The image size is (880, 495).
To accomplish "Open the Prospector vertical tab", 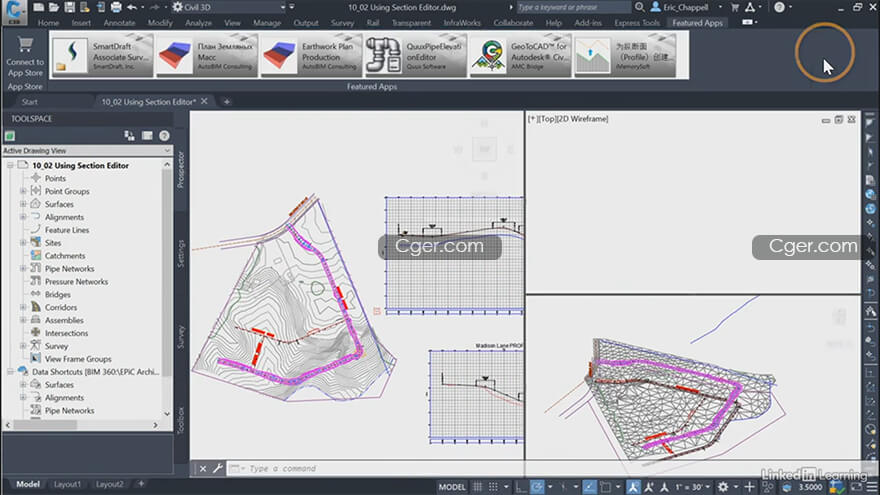I will [x=181, y=169].
